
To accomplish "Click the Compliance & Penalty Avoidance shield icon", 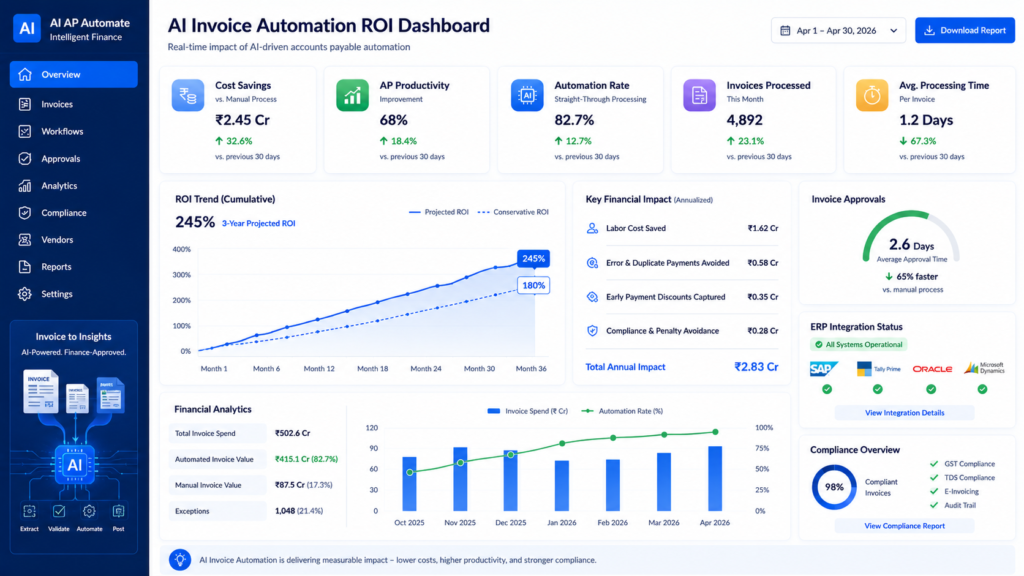I will [x=592, y=331].
